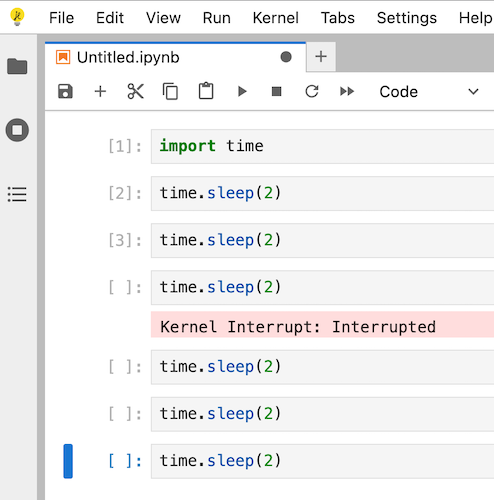494x500 pixels.
Task: Open the File Browser sidebar folder icon
Action: (x=17, y=66)
